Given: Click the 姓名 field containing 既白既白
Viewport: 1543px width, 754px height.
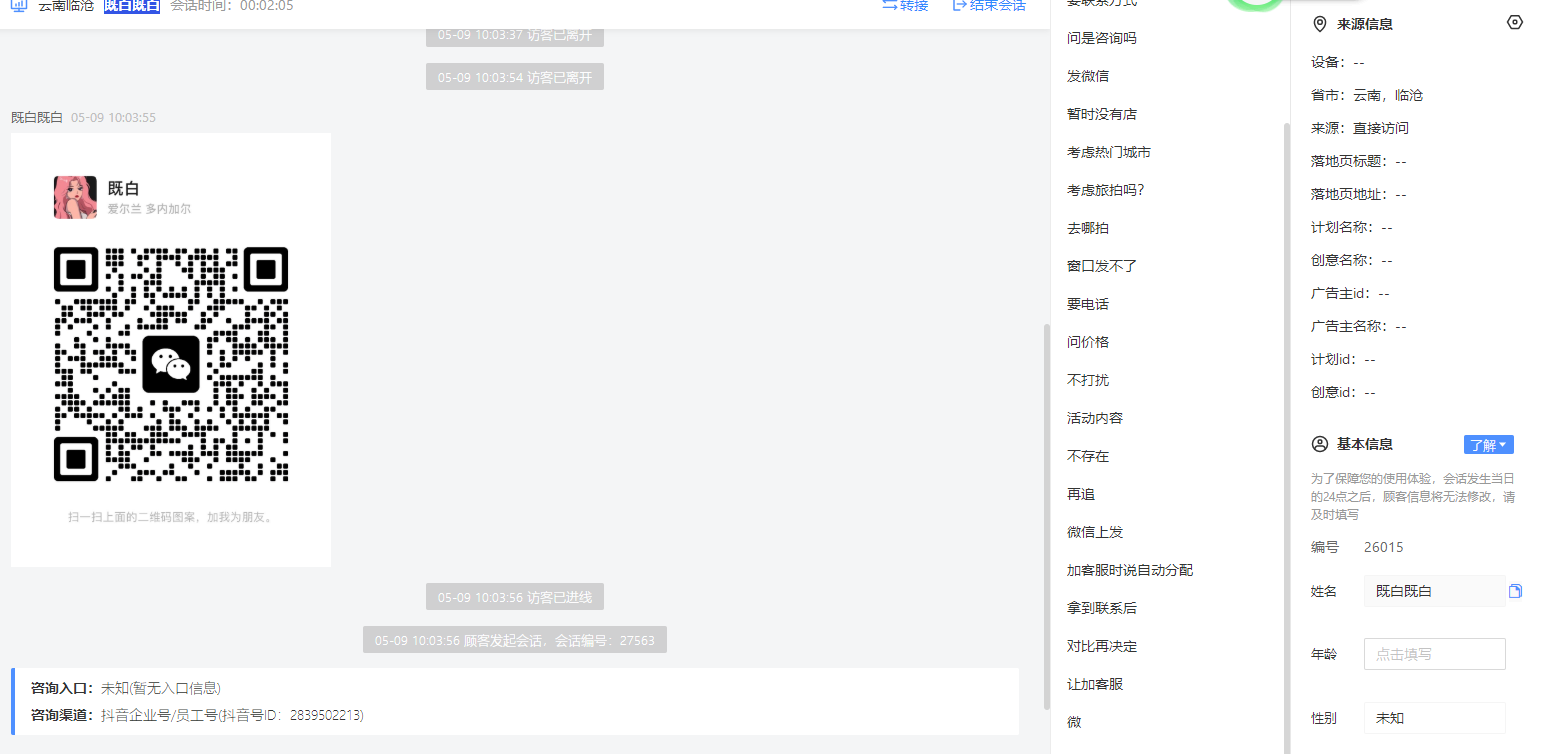Looking at the screenshot, I should [1434, 591].
